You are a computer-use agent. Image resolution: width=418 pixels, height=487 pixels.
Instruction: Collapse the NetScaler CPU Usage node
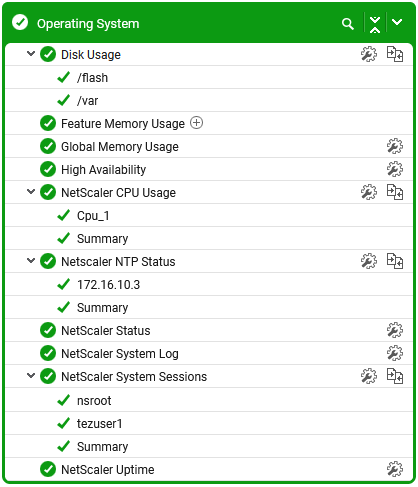point(31,191)
